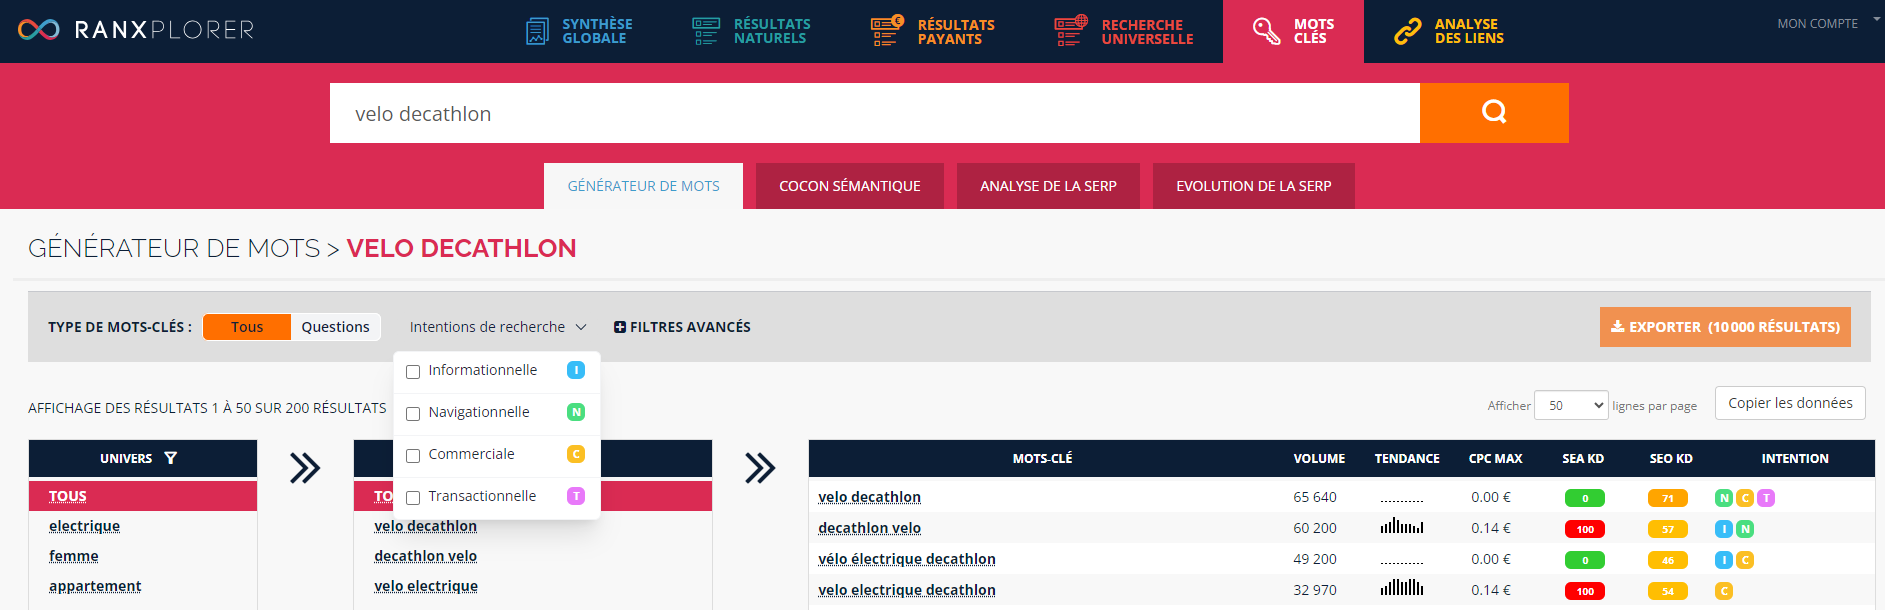Image resolution: width=1885 pixels, height=610 pixels.
Task: Open keyword velo decathlon in results table
Action: point(869,497)
